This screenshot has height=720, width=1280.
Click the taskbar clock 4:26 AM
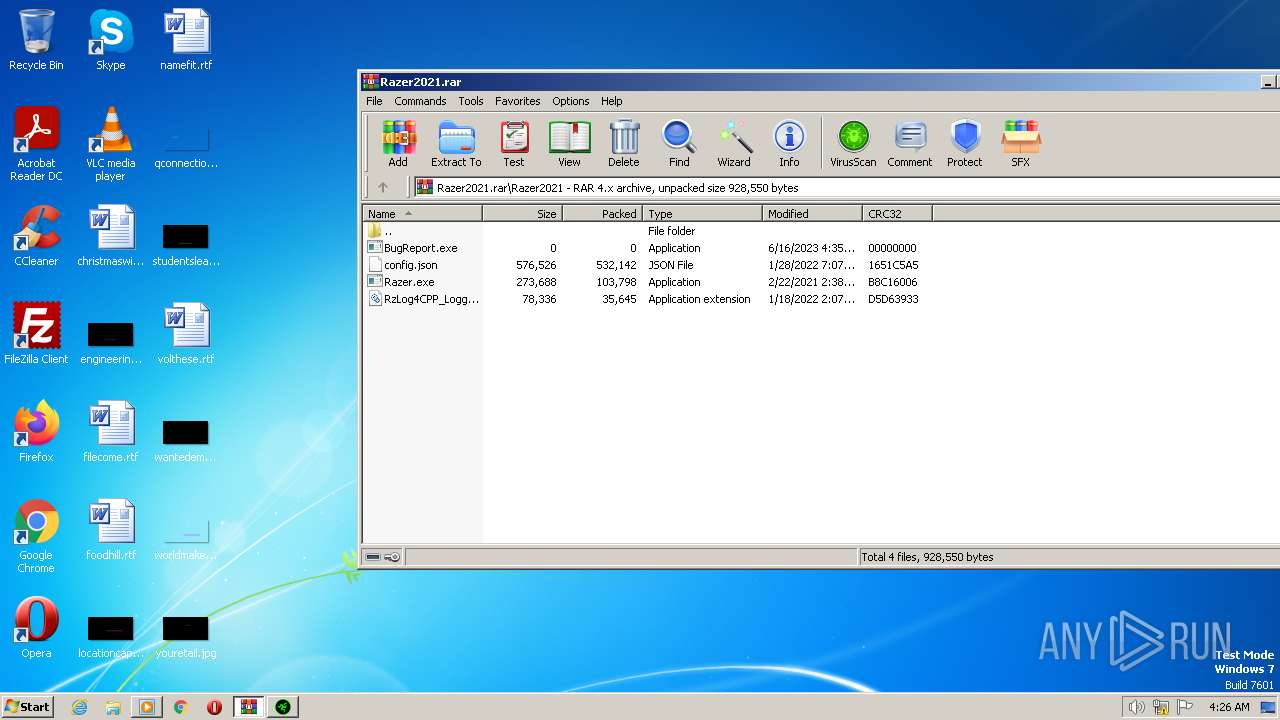[1229, 707]
